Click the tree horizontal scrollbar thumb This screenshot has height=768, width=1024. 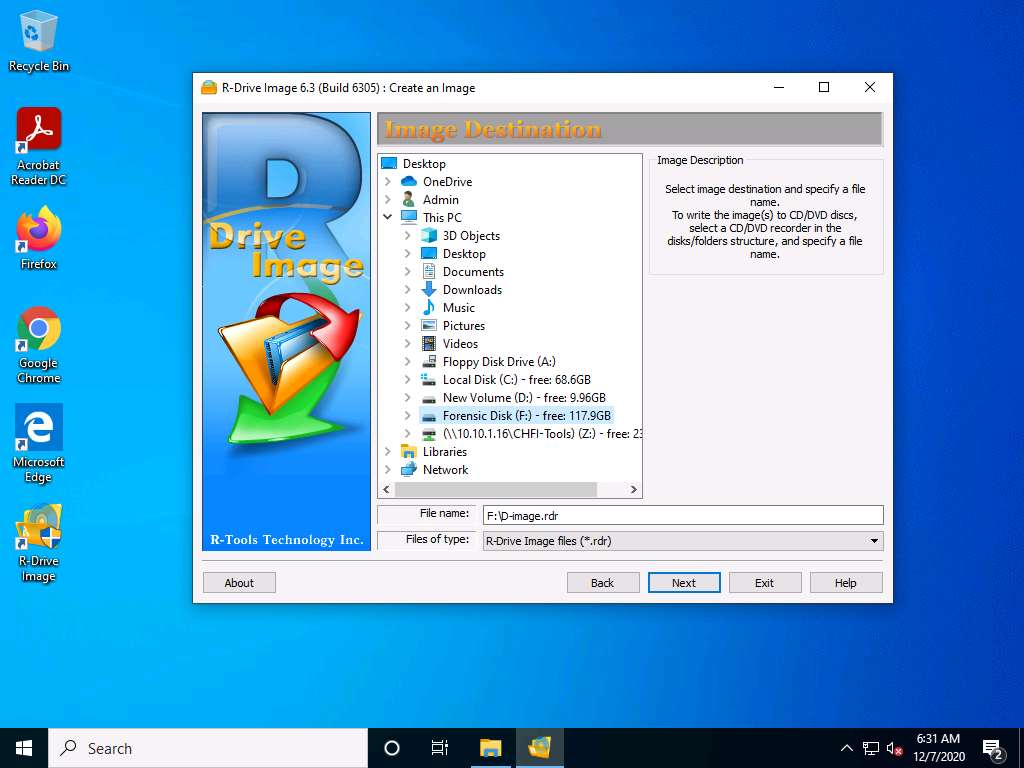496,489
